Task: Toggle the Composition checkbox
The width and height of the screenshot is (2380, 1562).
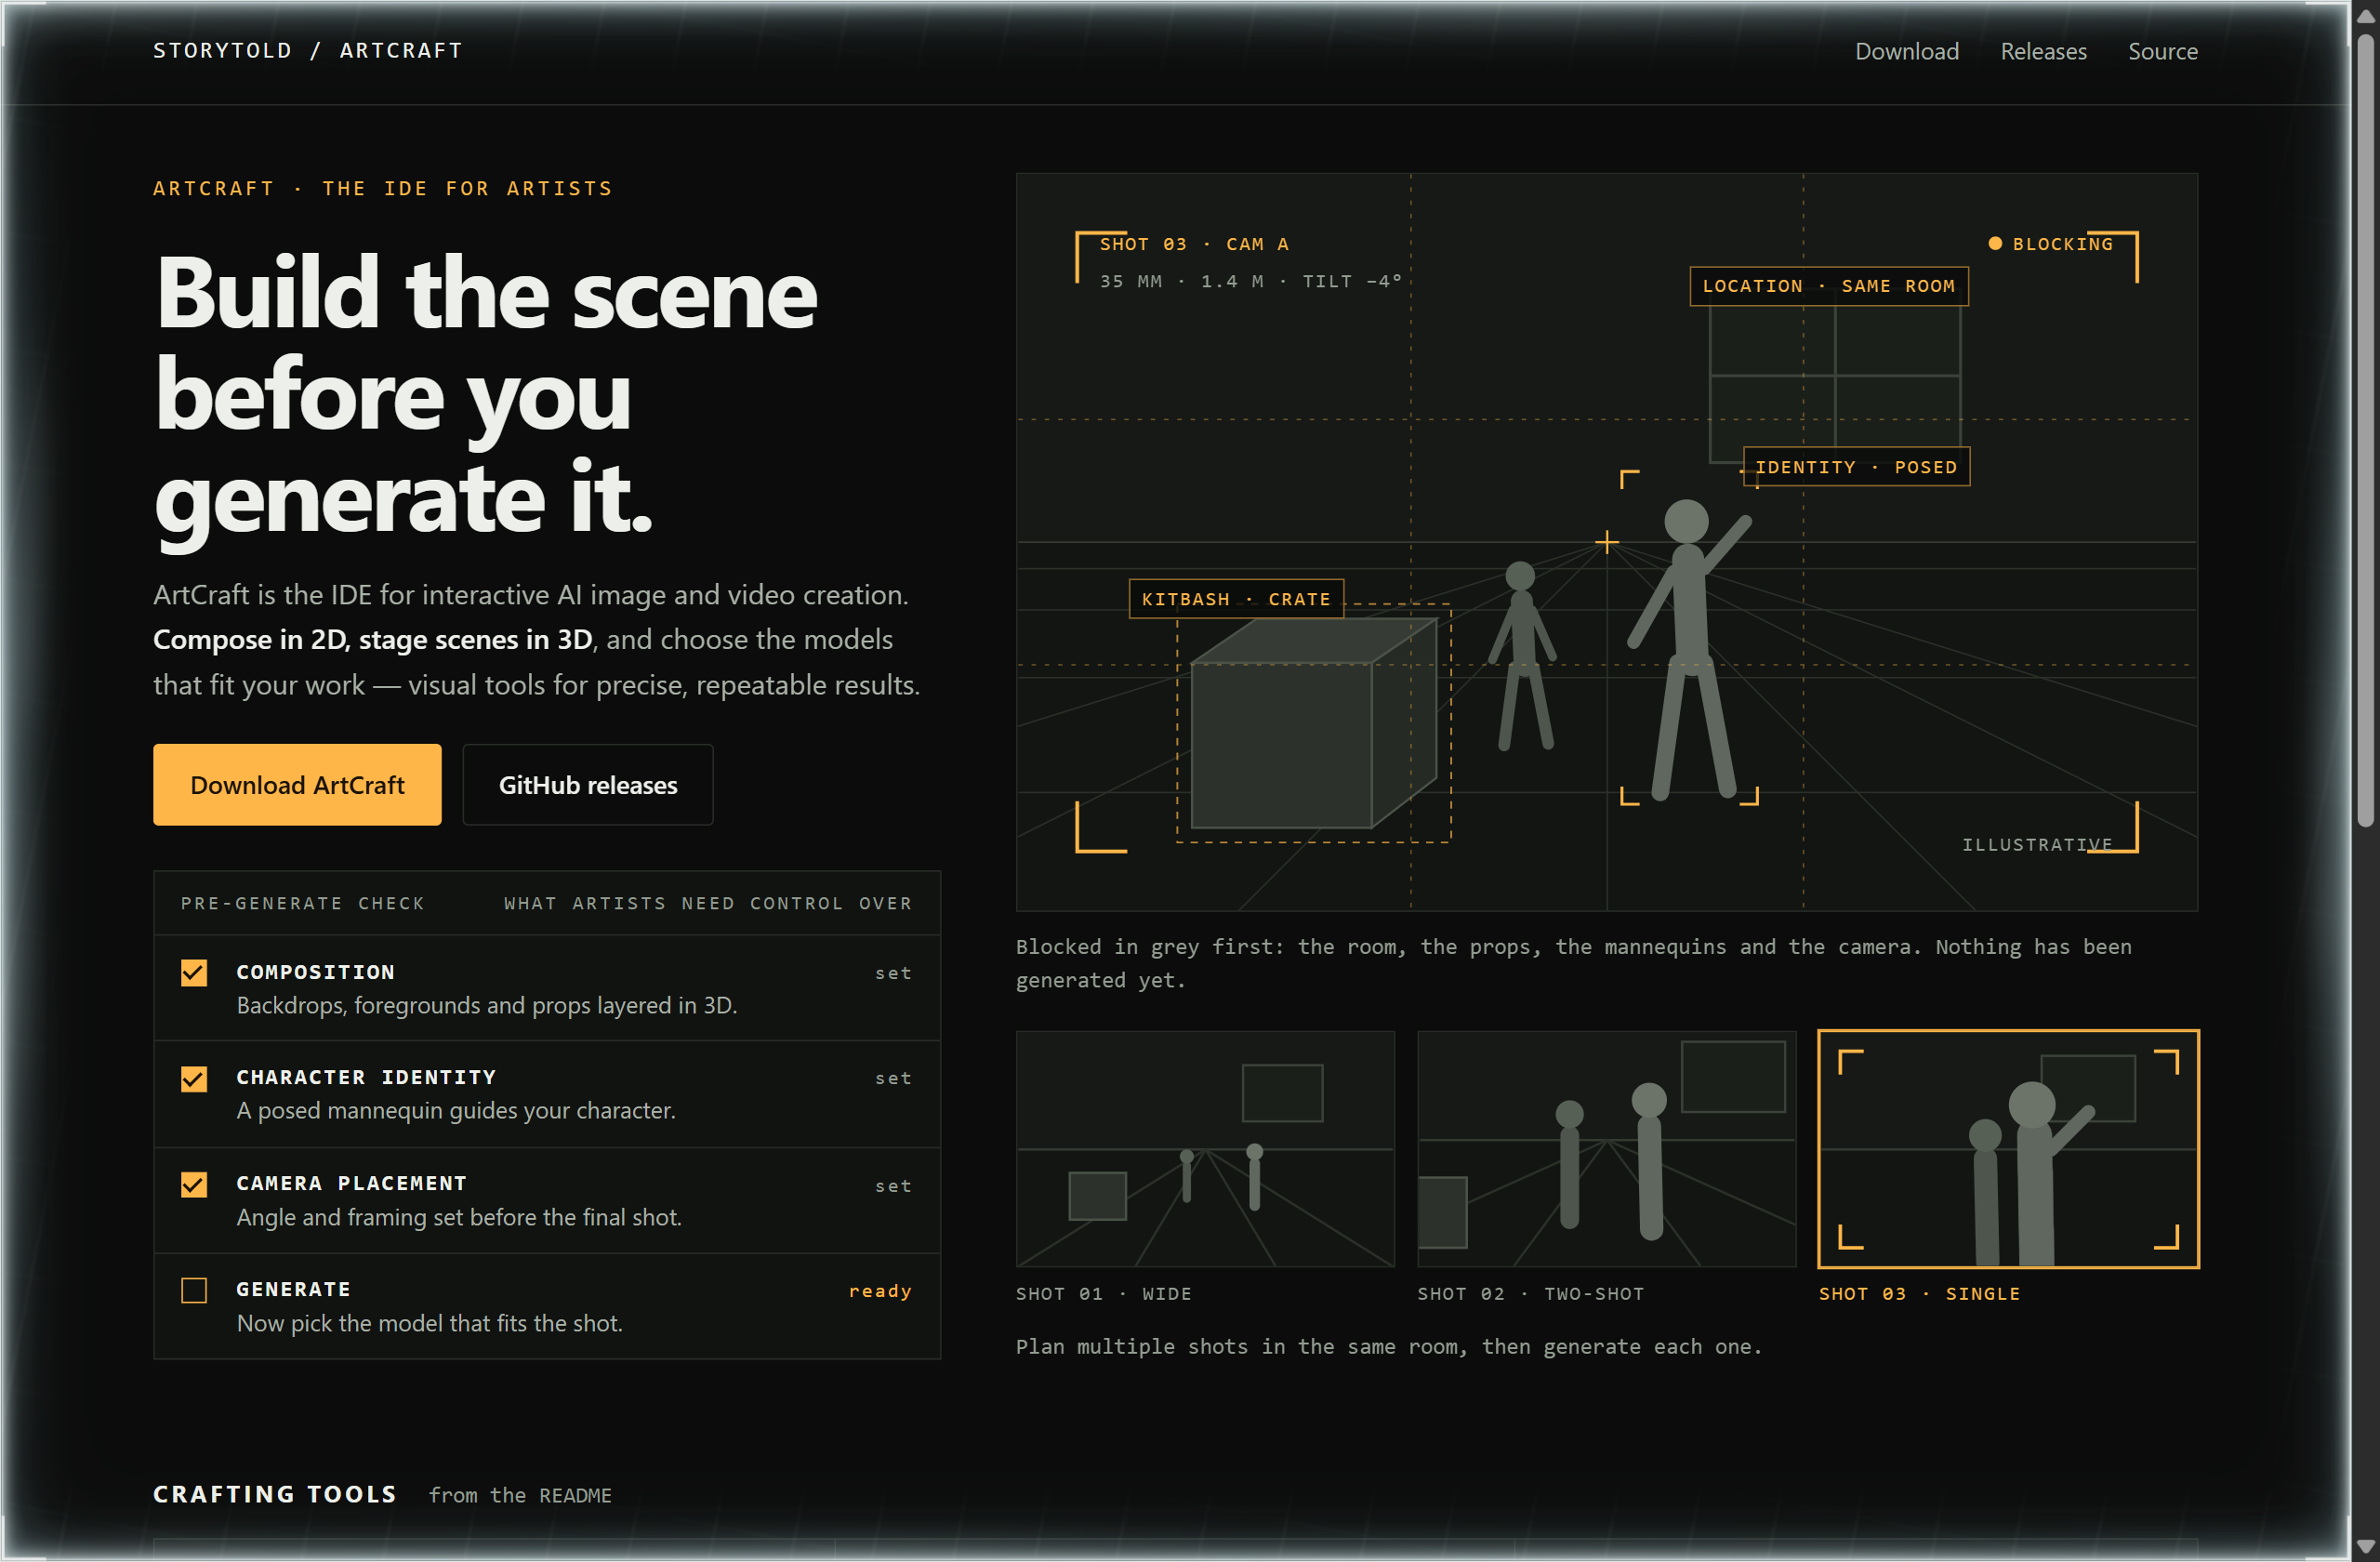Action: coord(194,972)
